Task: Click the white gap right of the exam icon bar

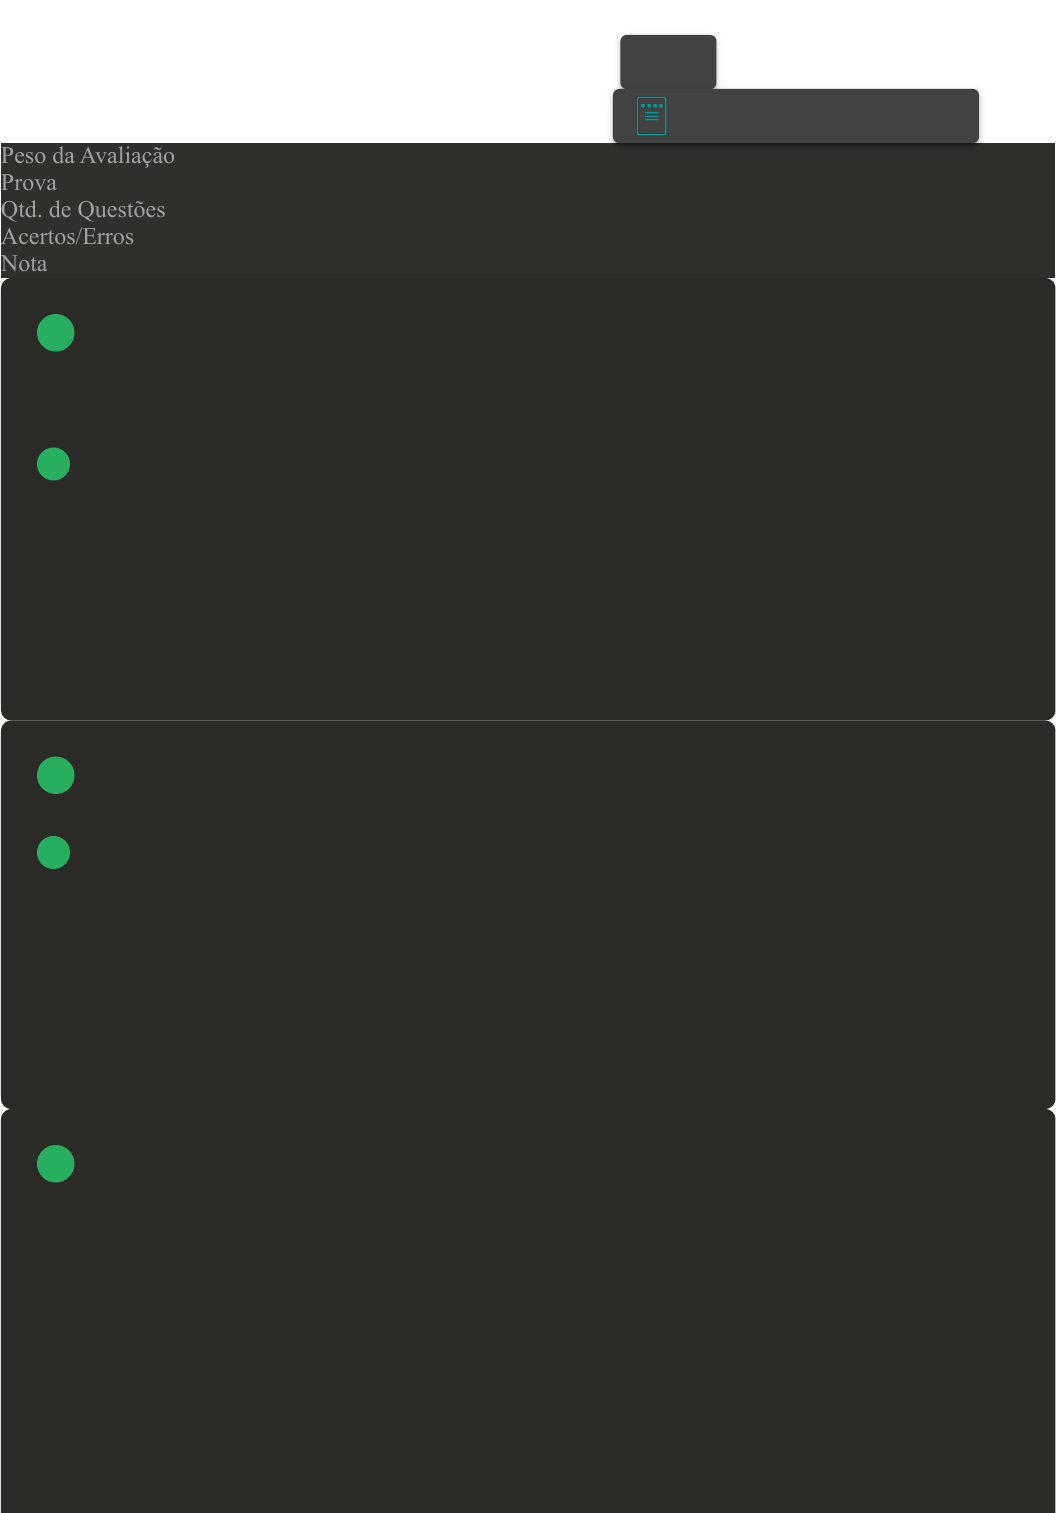Action: pos(1016,116)
